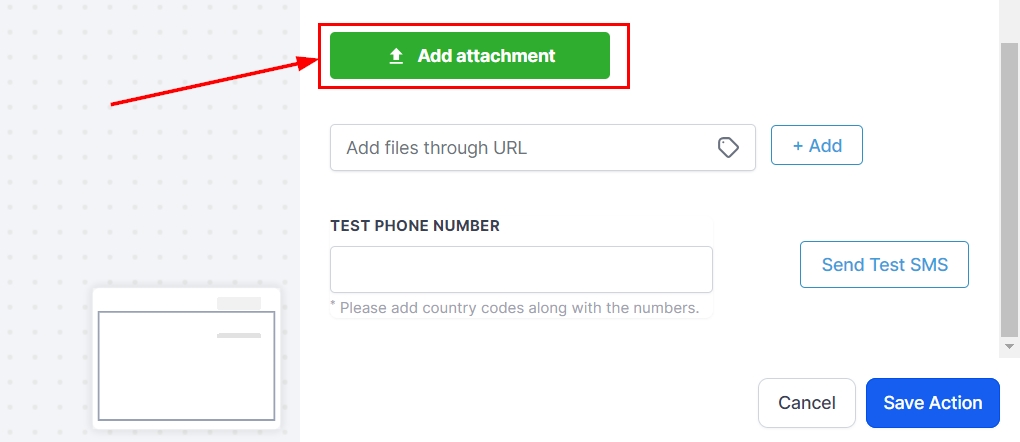Image resolution: width=1020 pixels, height=442 pixels.
Task: Focus the Test Phone Number input box
Action: (521, 270)
